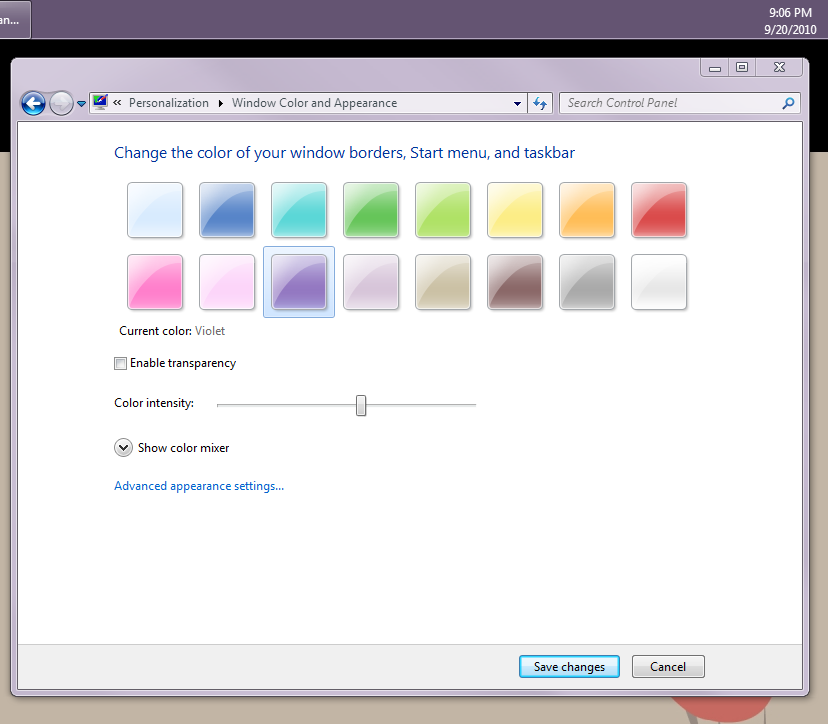Click Personalization in the breadcrumb
The width and height of the screenshot is (828, 724).
coord(168,103)
